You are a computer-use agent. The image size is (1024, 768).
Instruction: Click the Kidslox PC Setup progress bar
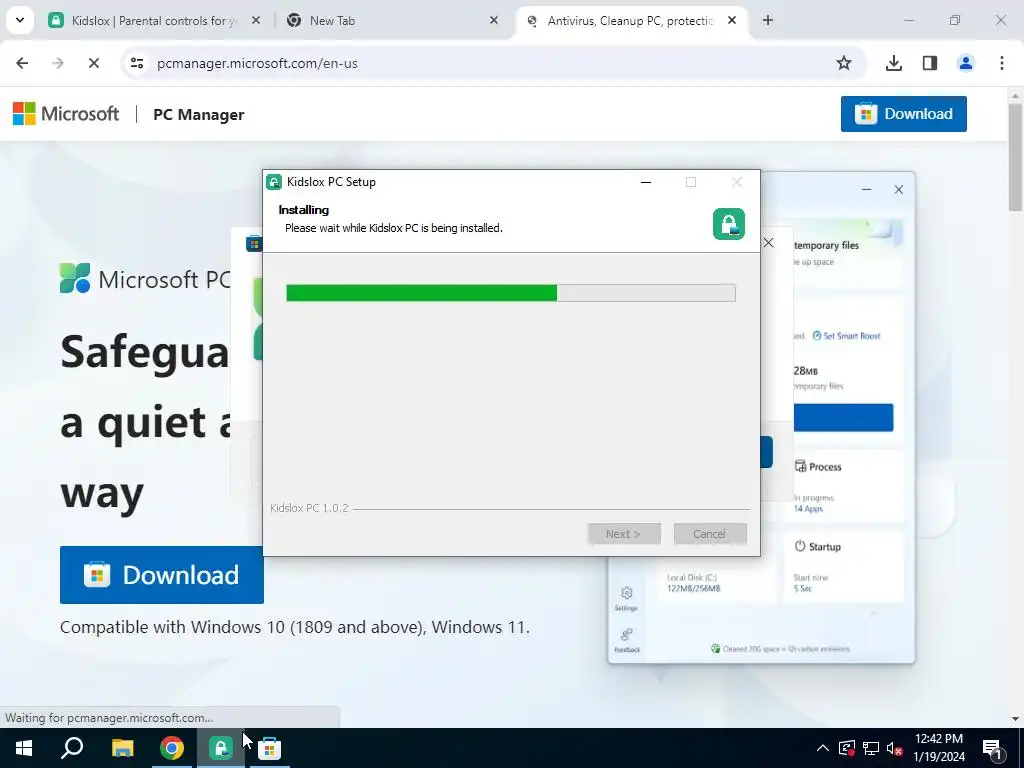pyautogui.click(x=511, y=293)
